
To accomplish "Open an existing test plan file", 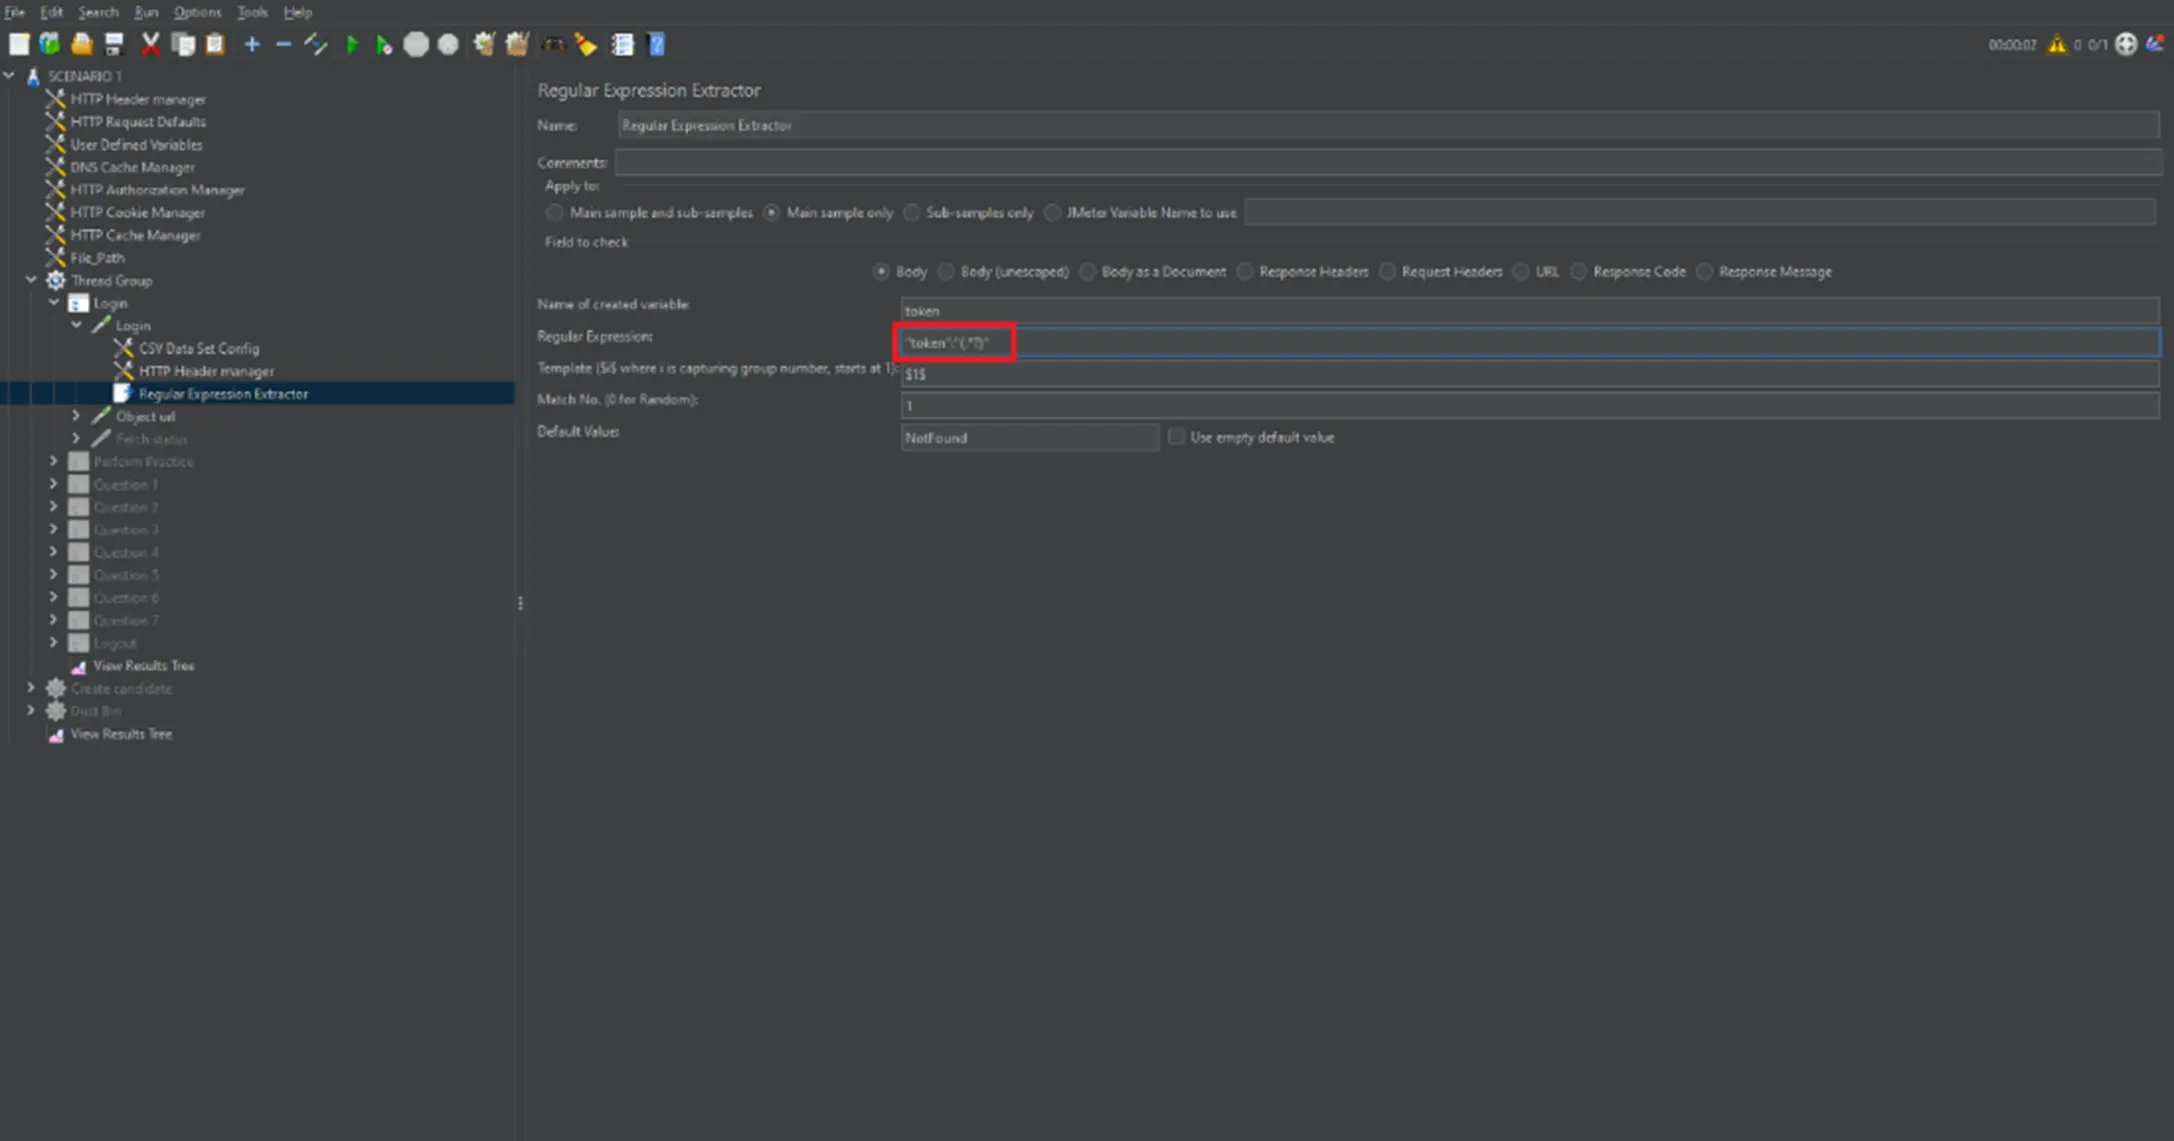I will coord(82,44).
